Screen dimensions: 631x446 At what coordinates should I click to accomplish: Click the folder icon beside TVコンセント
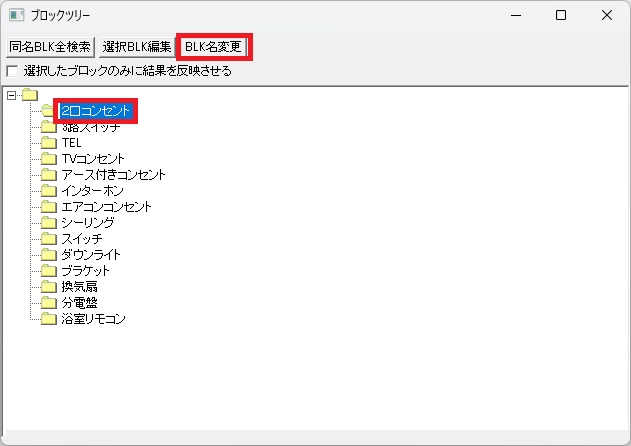pyautogui.click(x=49, y=159)
